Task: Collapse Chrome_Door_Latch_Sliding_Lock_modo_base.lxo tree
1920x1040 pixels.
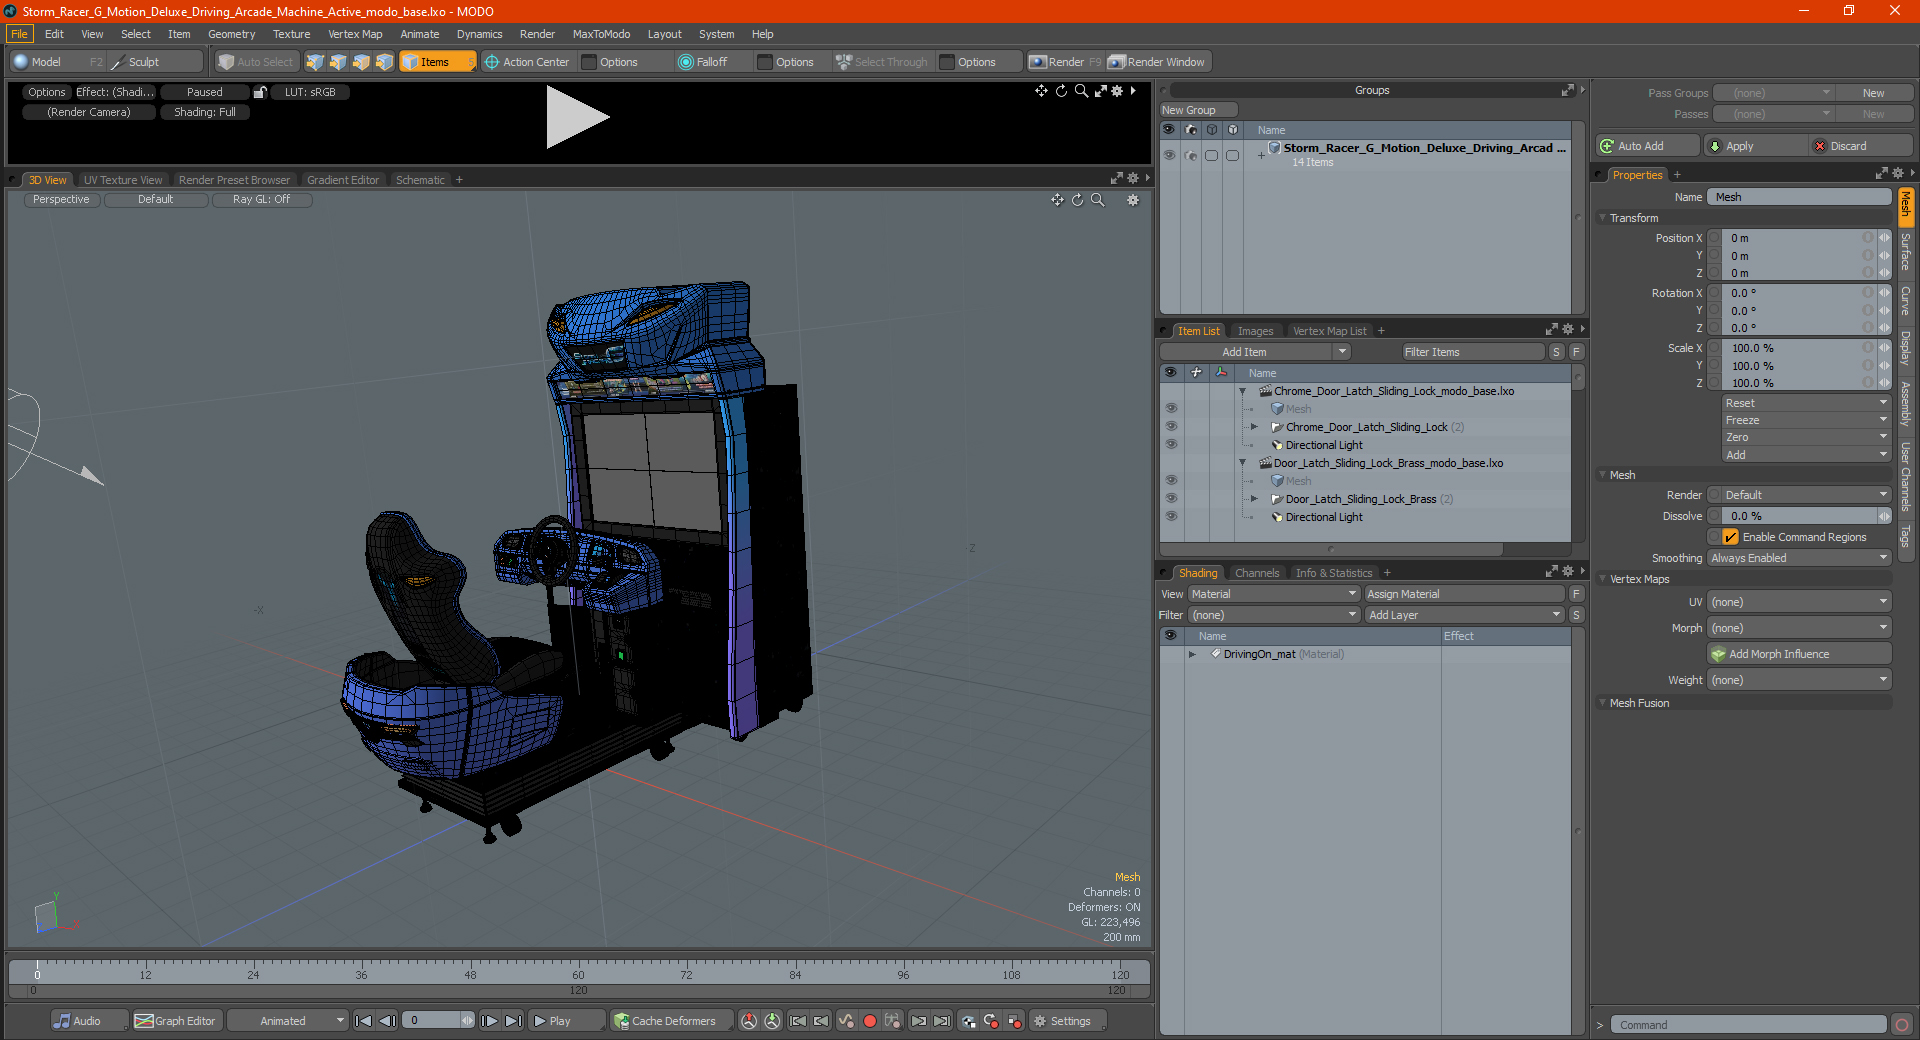Action: (x=1243, y=391)
